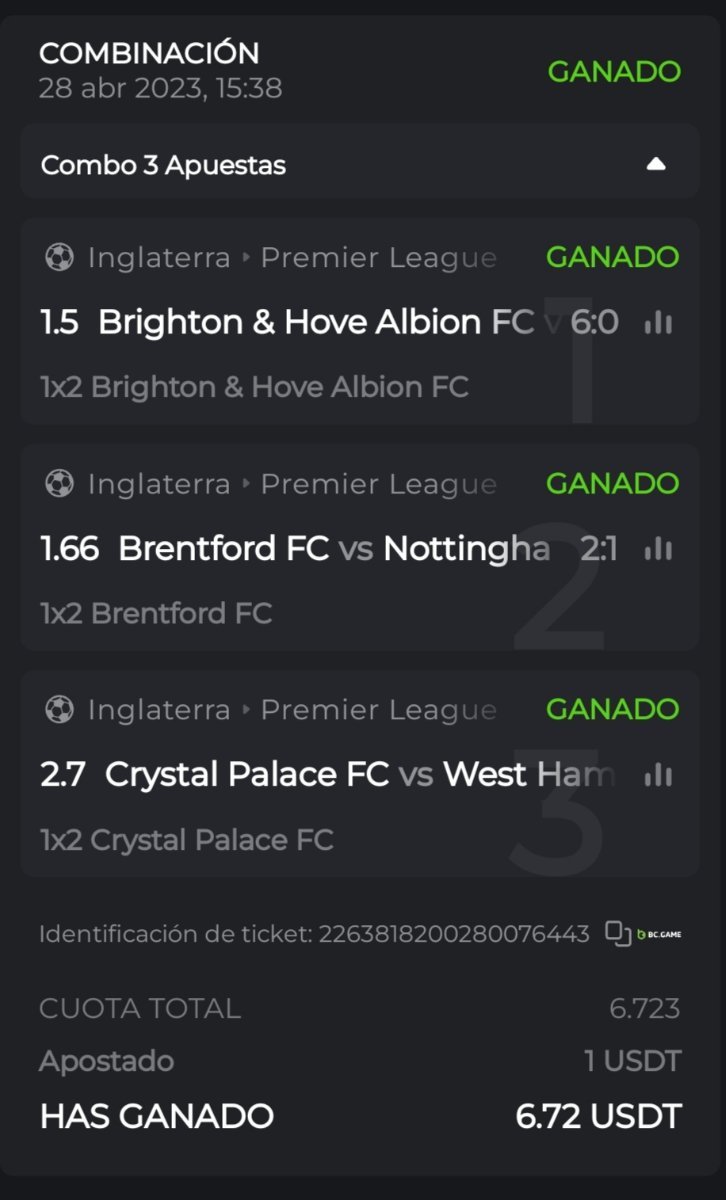Click the BC.GAME logo
This screenshot has width=726, height=1200.
tap(659, 934)
